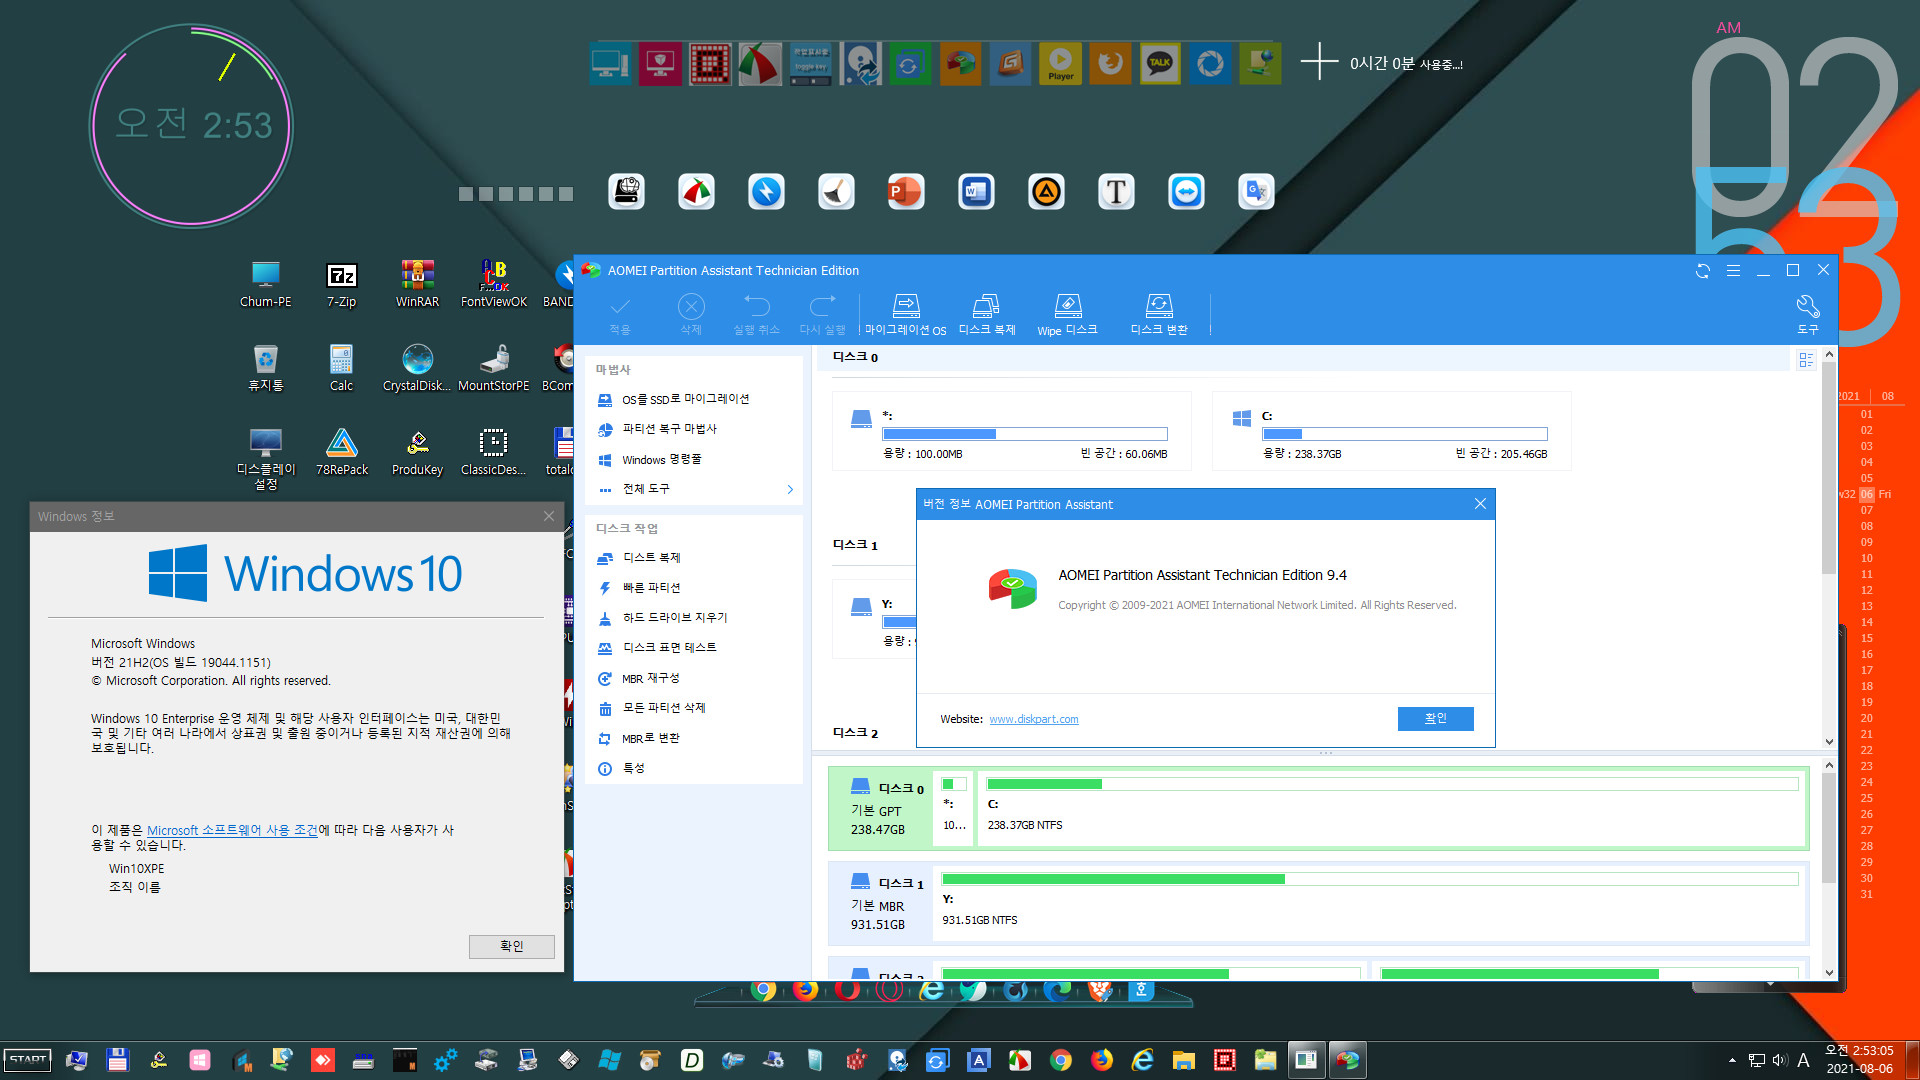Screen dimensions: 1920x1080
Task: Open the AOMEI hamburger menu icon
Action: [1733, 271]
